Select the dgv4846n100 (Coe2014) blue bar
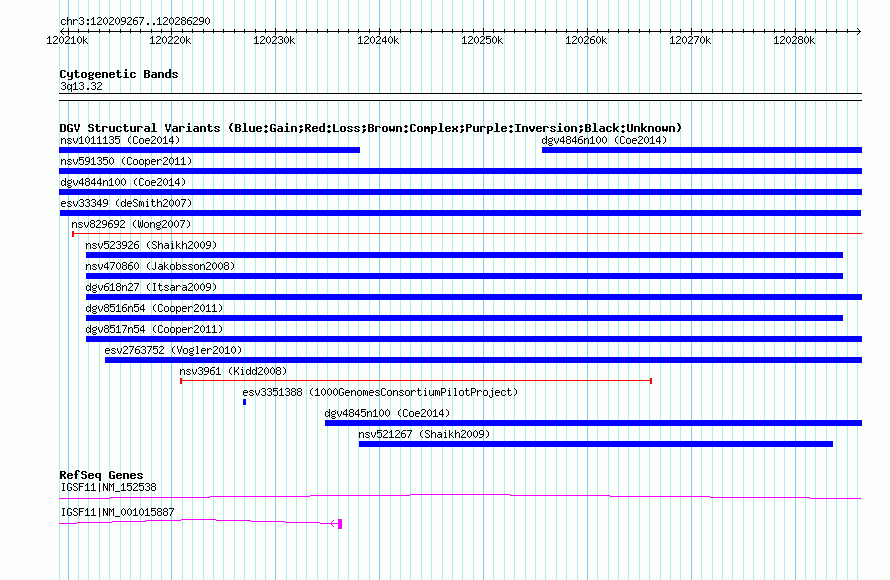The height and width of the screenshot is (580, 890). [702, 150]
